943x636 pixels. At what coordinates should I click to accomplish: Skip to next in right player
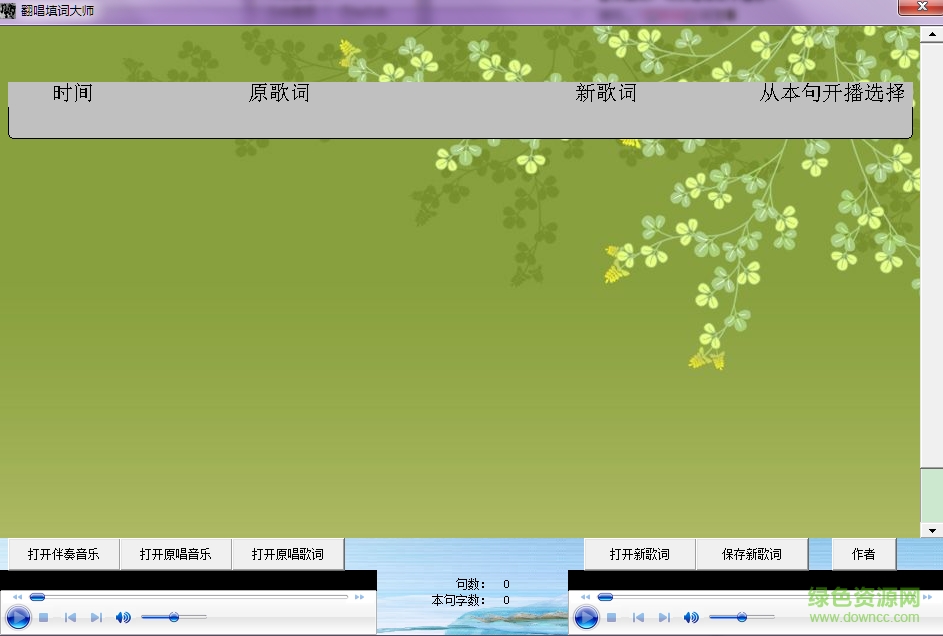pos(665,617)
